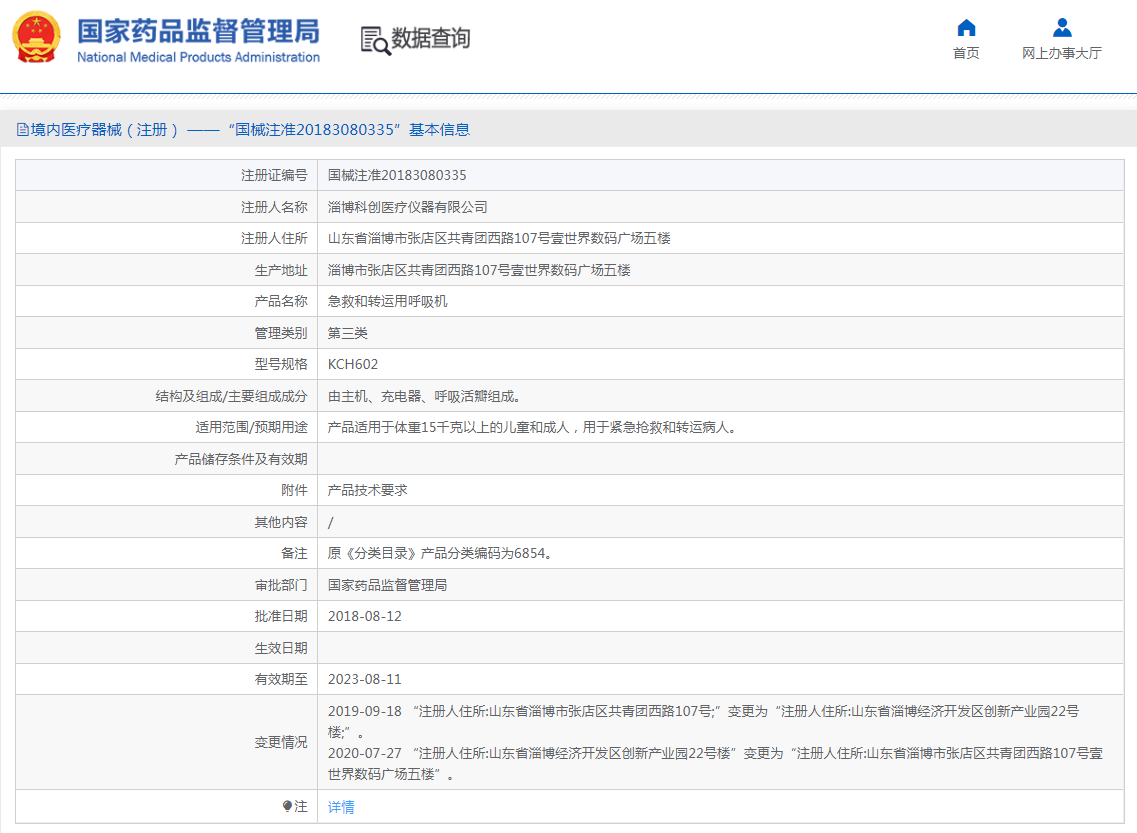Click the document icon before 境内医疗器械（注册）
The width and height of the screenshot is (1137, 833).
25,129
